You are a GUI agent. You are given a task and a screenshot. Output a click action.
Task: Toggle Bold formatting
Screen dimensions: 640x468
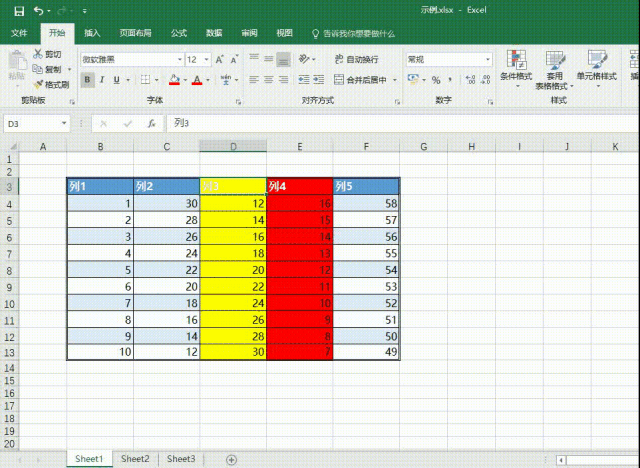point(88,80)
